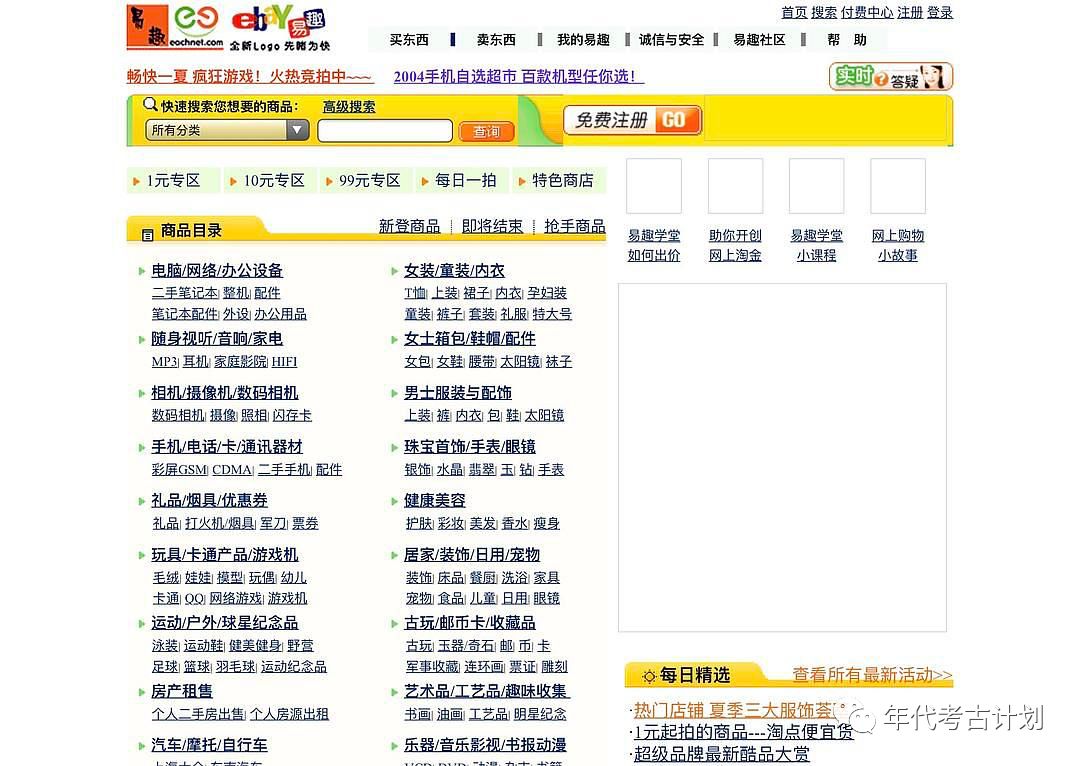Open thumbnail above 易趣学堂 小课程
This screenshot has height=766, width=1080.
[x=816, y=186]
